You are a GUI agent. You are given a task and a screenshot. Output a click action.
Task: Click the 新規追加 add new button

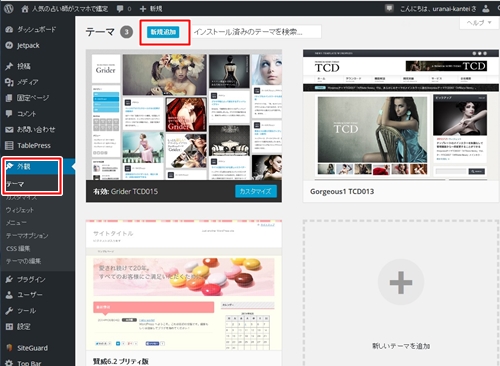pyautogui.click(x=163, y=32)
